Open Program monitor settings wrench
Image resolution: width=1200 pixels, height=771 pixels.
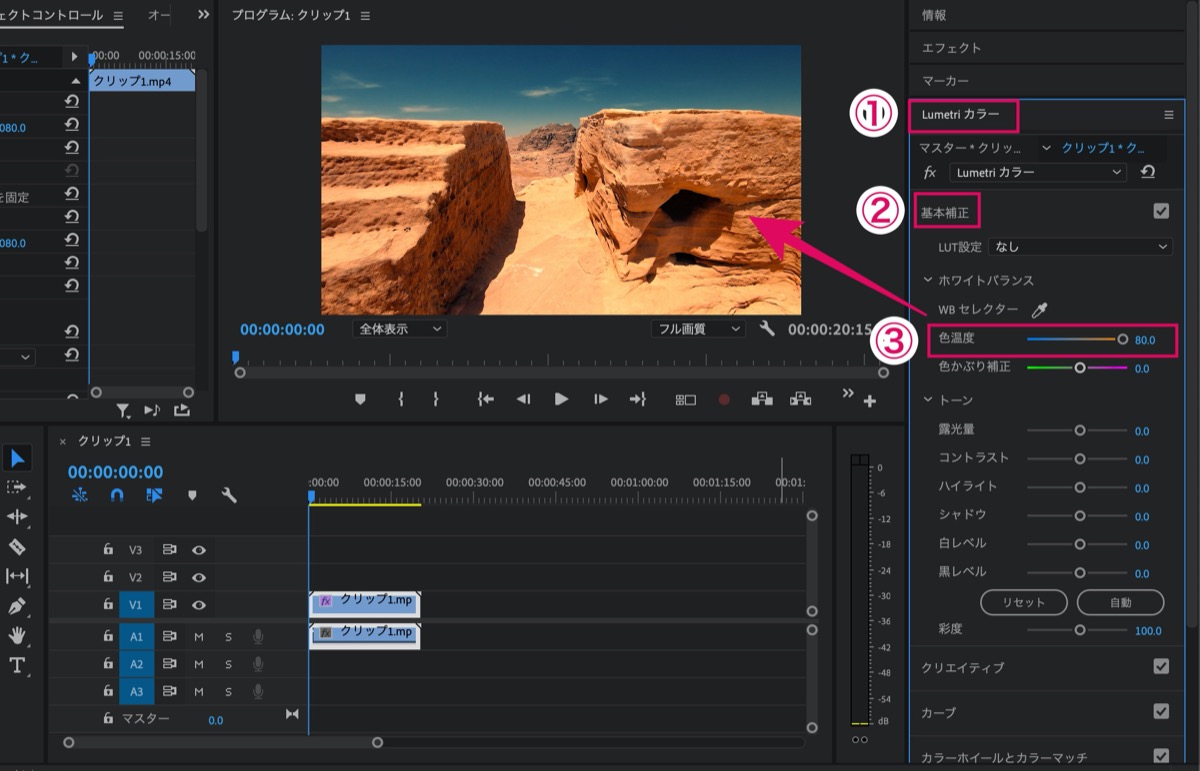[767, 329]
